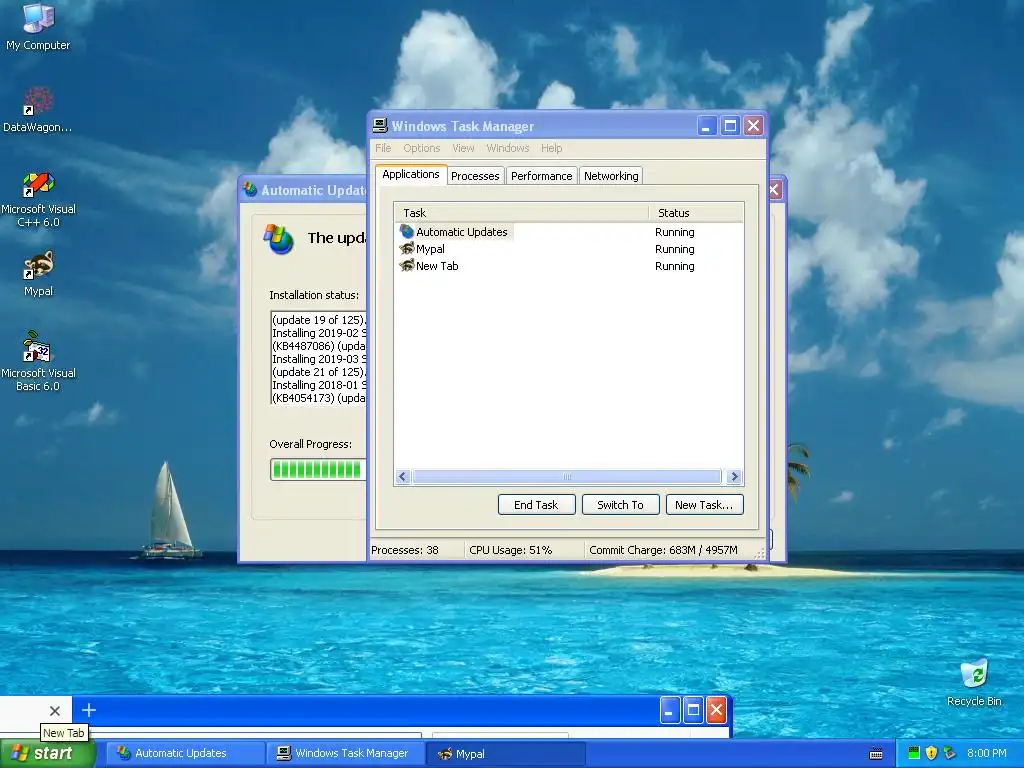
Task: Select the Mypal task row
Action: click(x=568, y=249)
